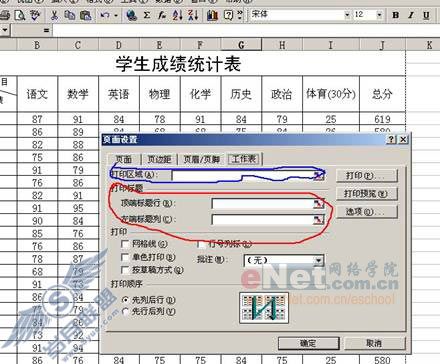Check the 按草稿方式 draft quality option

click(x=125, y=270)
